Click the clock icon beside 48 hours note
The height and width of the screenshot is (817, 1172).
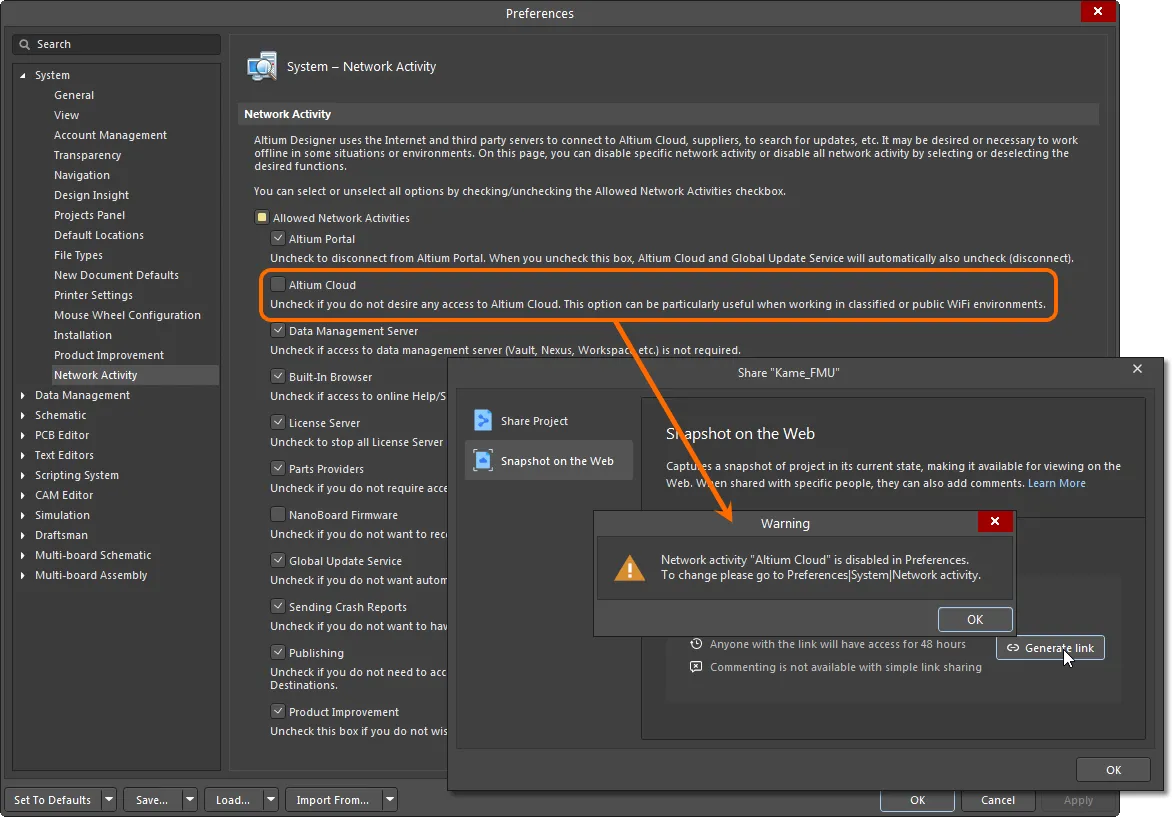[696, 644]
